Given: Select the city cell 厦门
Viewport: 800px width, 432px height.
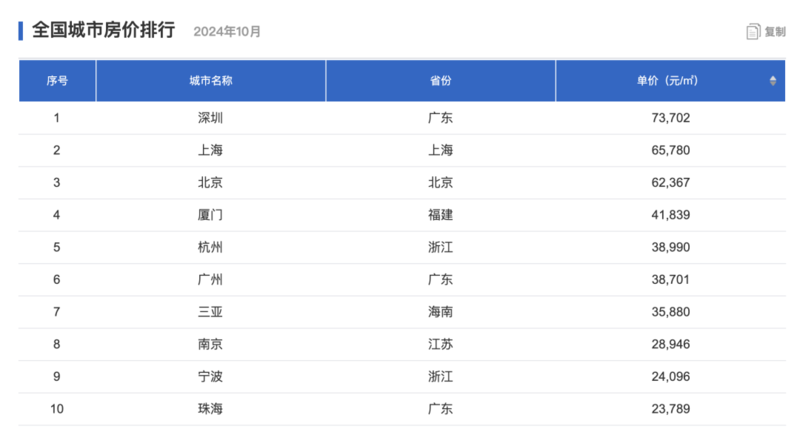Looking at the screenshot, I should point(210,215).
